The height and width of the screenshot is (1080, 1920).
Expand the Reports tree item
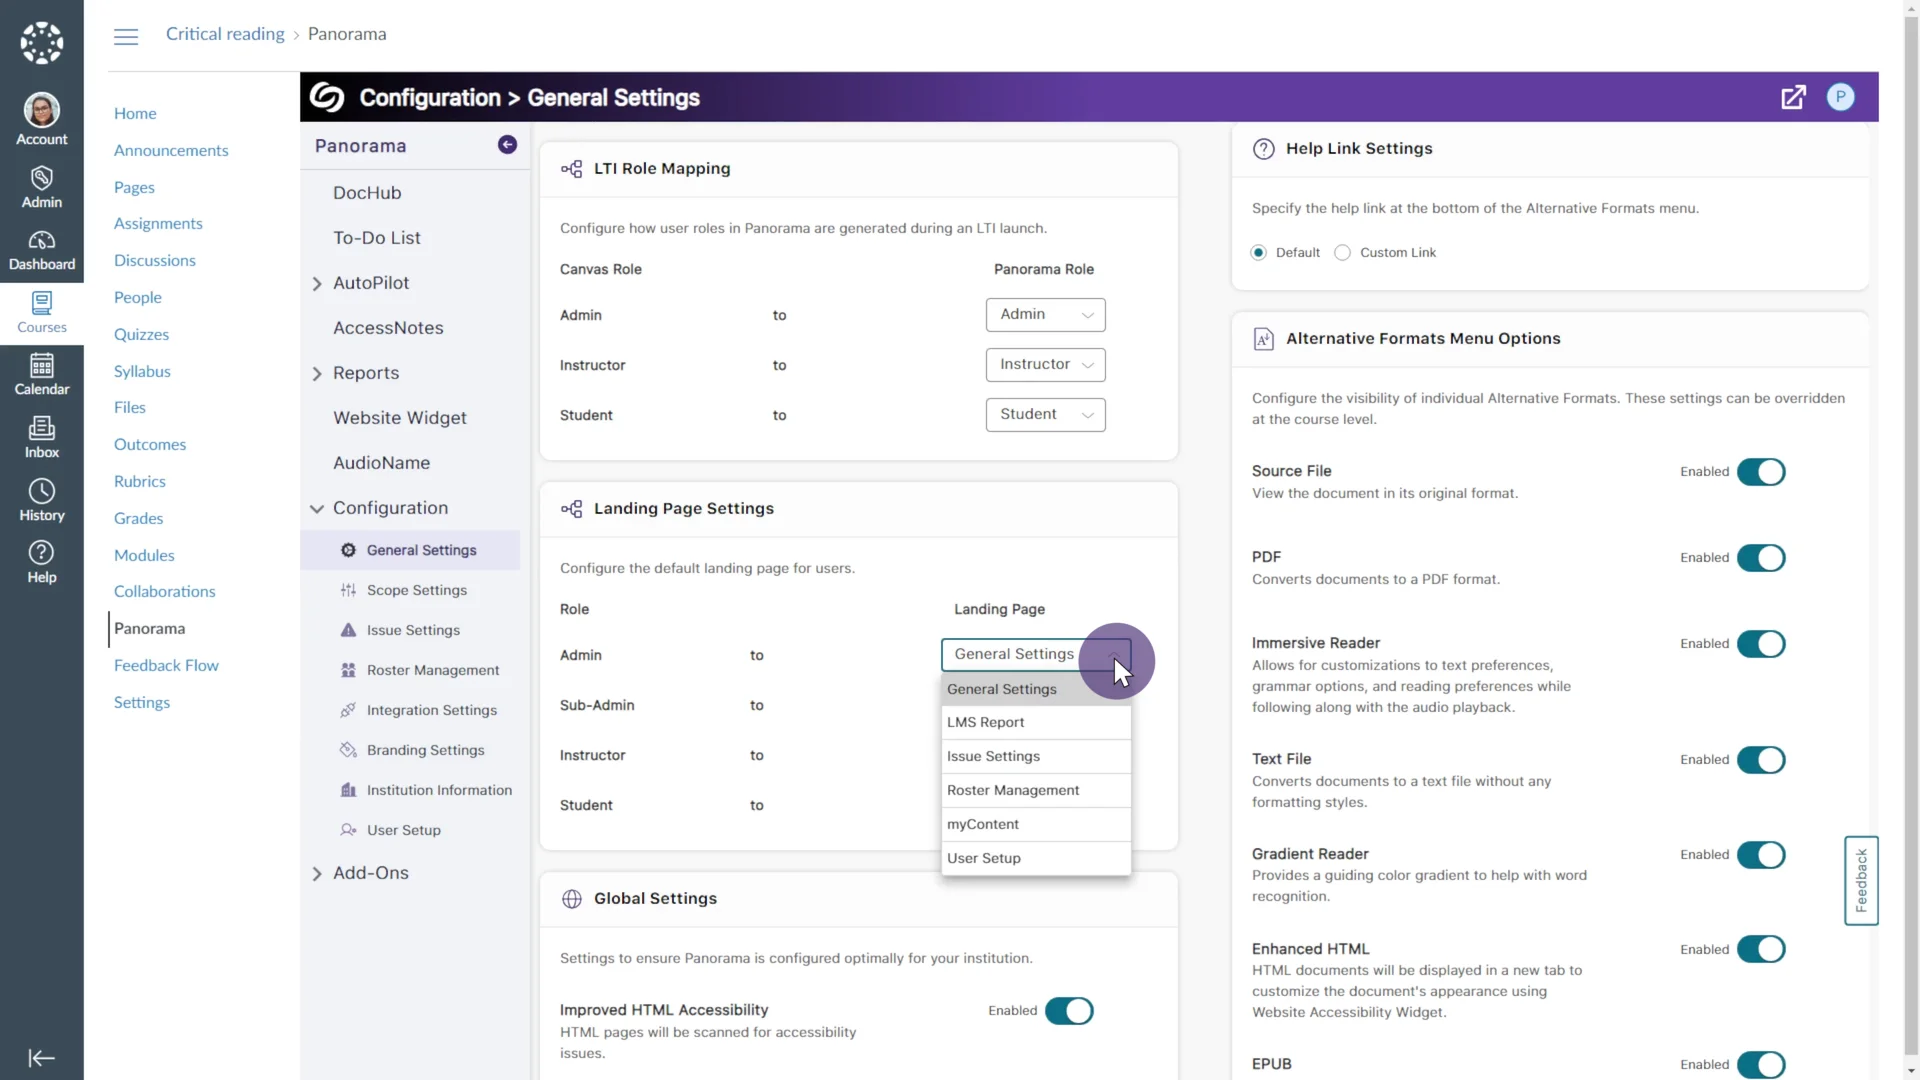coord(317,374)
